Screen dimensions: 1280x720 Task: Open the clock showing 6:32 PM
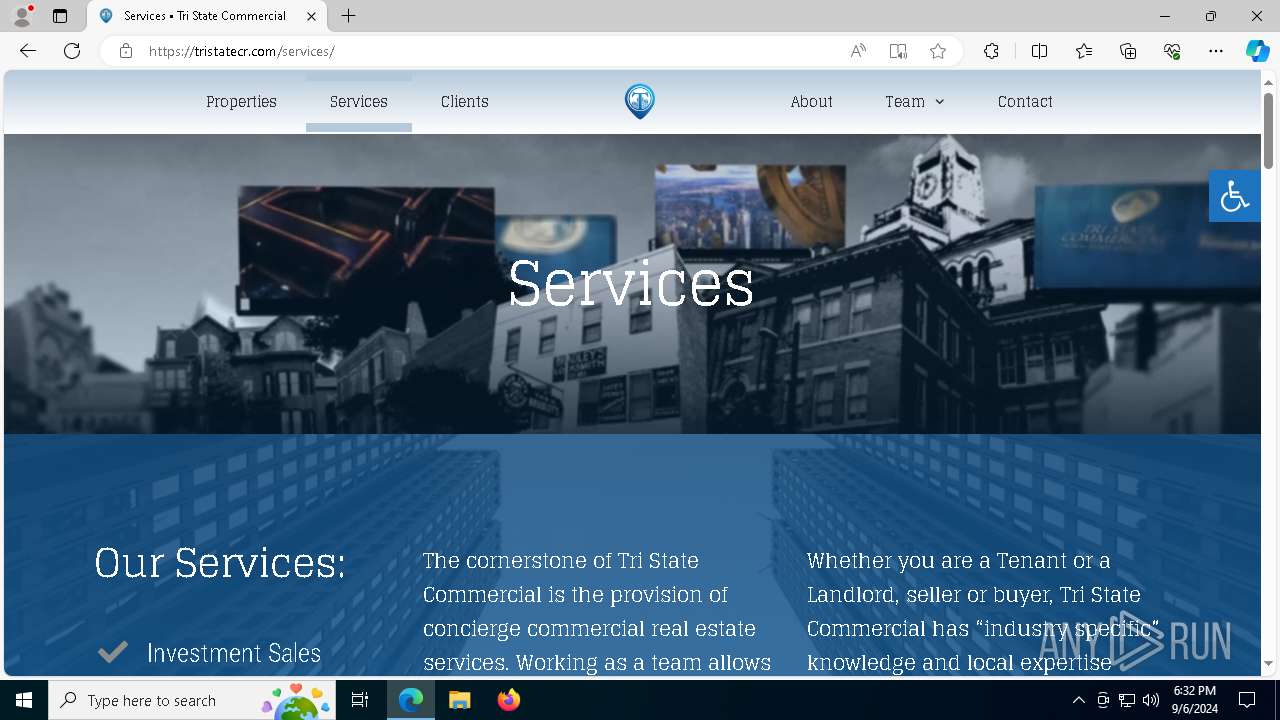[x=1195, y=700]
